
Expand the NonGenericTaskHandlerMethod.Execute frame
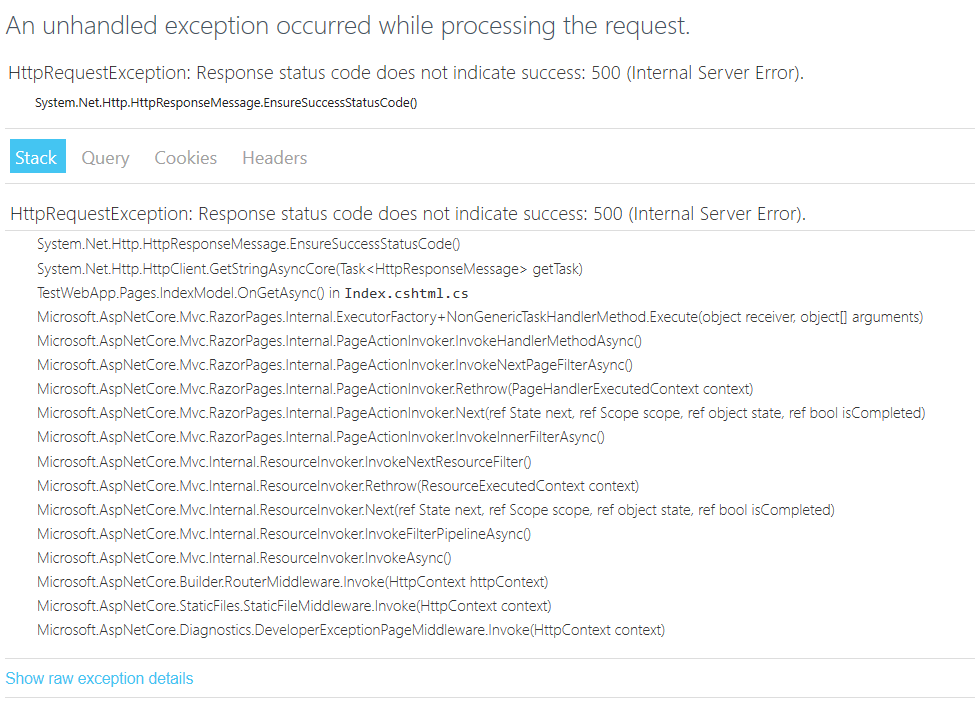tap(479, 317)
